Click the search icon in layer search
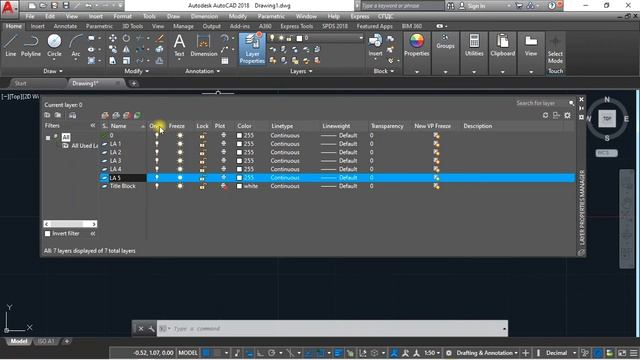 (571, 103)
